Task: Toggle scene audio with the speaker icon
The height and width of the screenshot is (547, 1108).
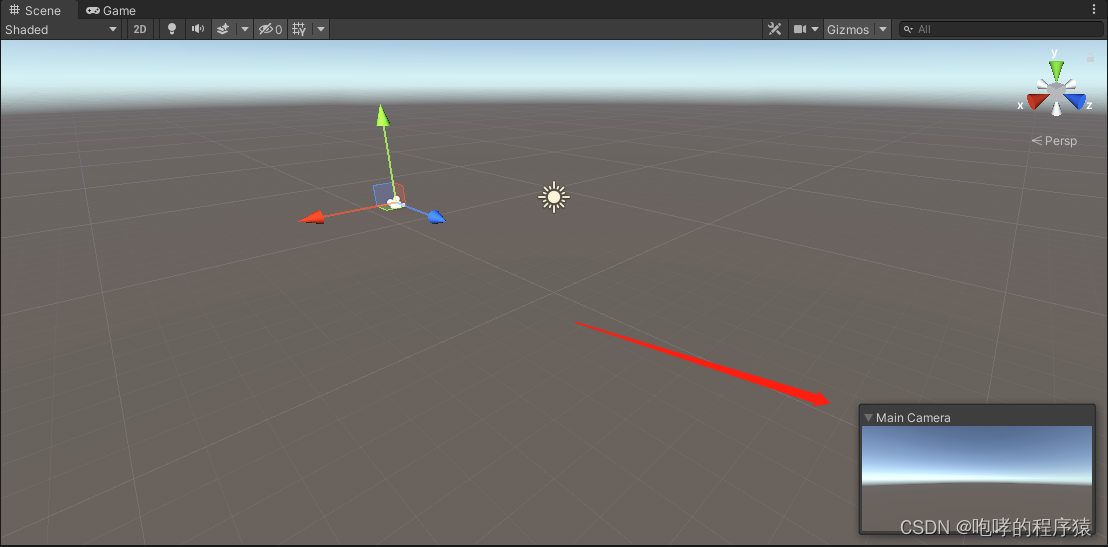Action: coord(198,29)
